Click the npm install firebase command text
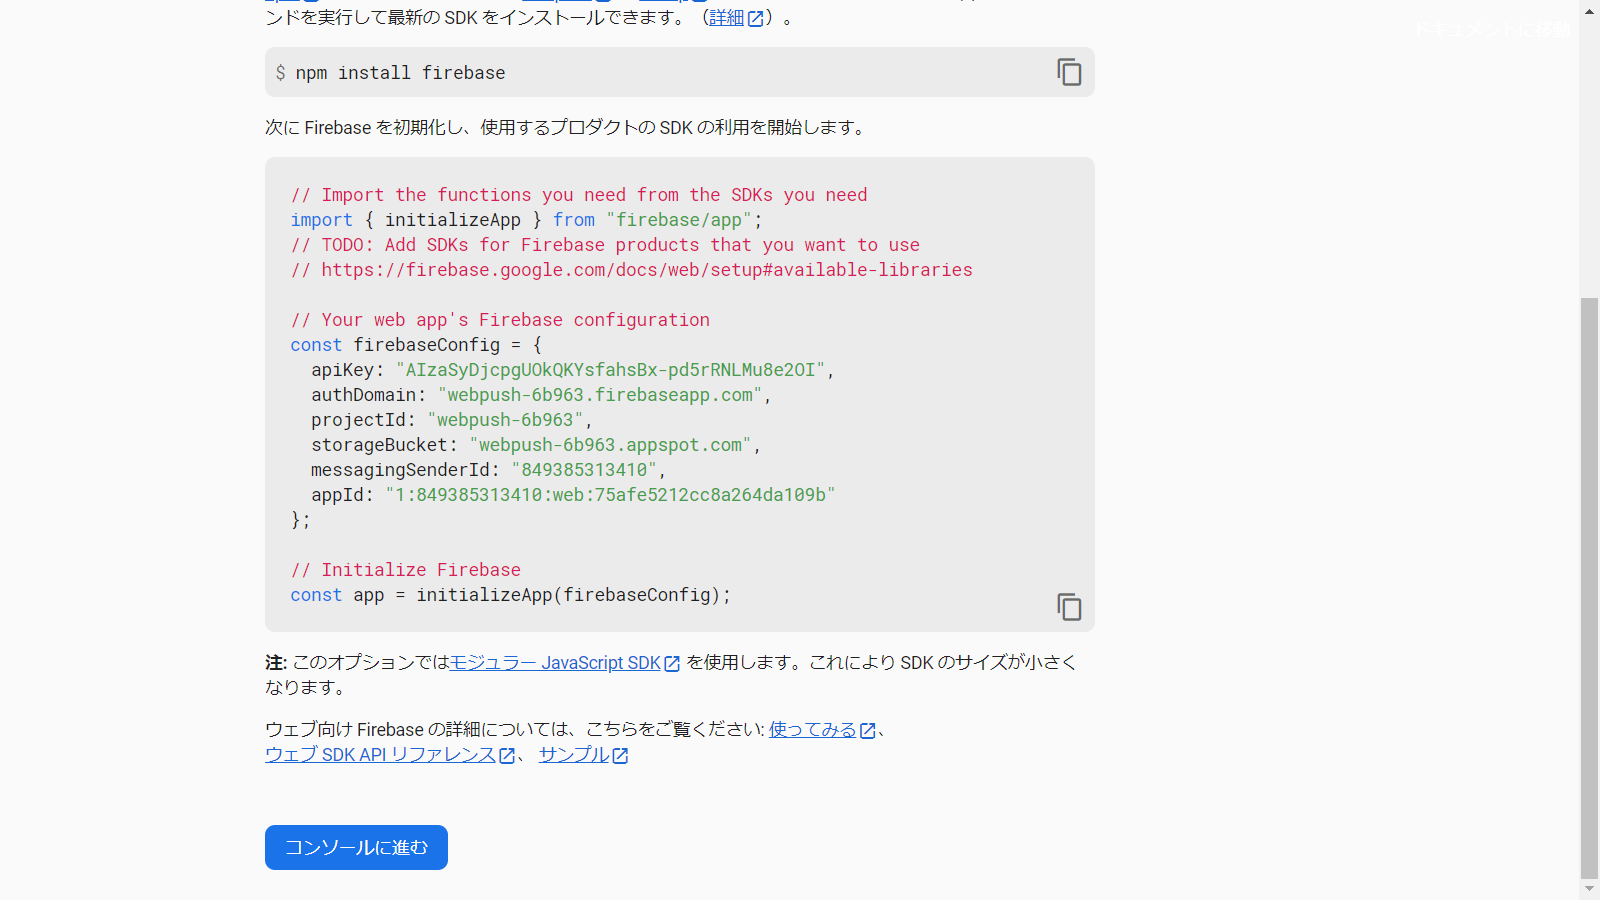The height and width of the screenshot is (900, 1600). coord(400,73)
